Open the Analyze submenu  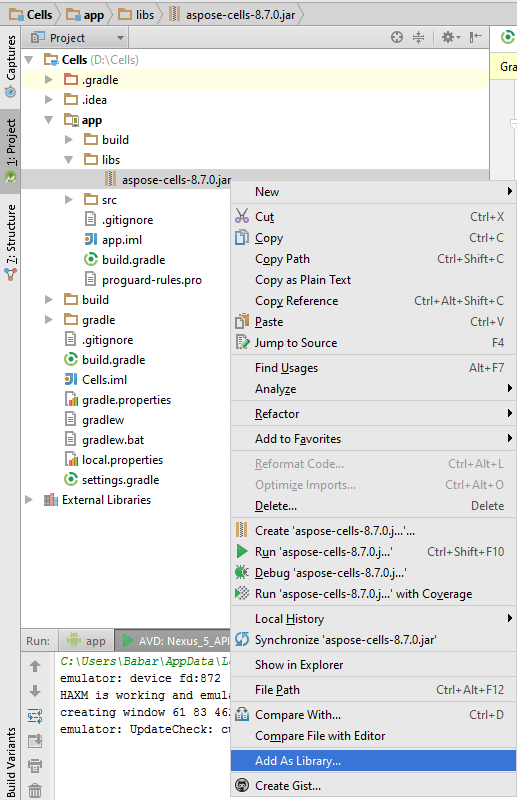[x=373, y=388]
